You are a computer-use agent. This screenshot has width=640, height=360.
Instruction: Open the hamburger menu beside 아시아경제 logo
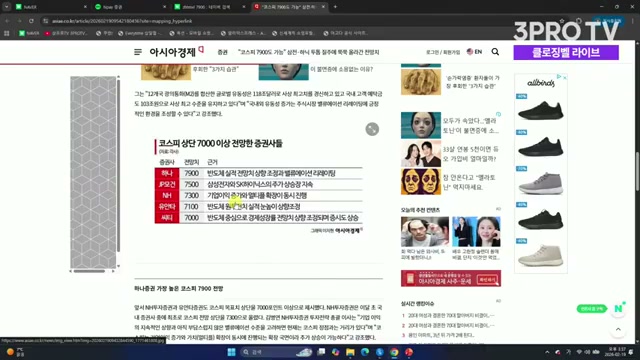(x=138, y=52)
